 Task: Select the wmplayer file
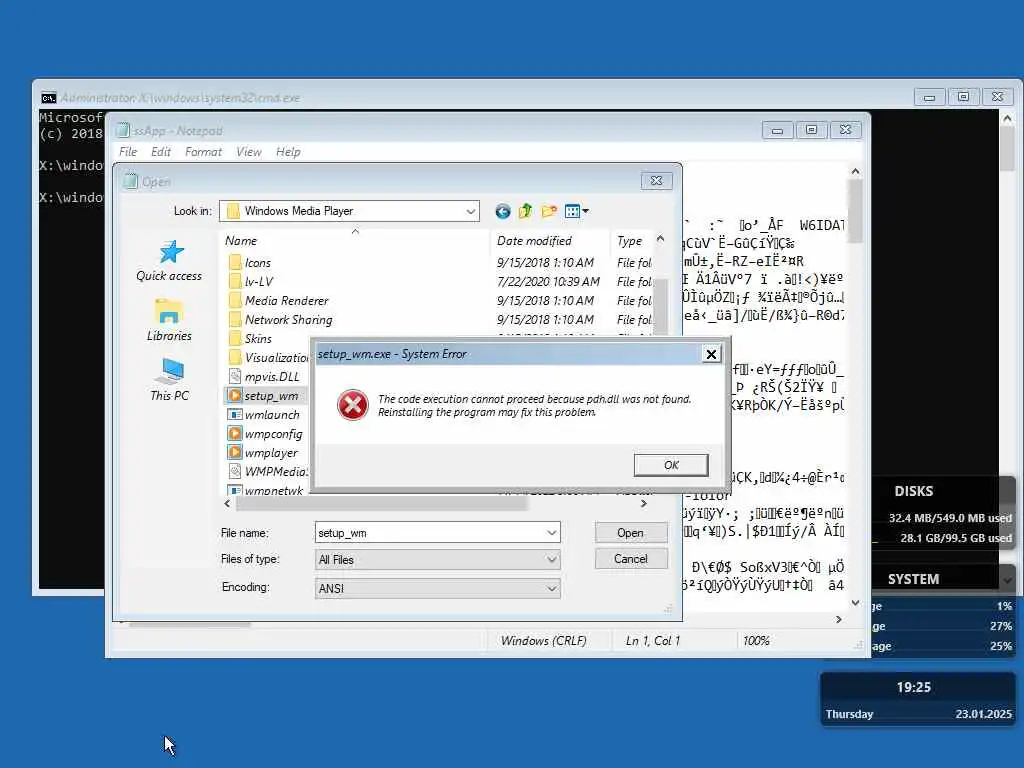pos(271,453)
